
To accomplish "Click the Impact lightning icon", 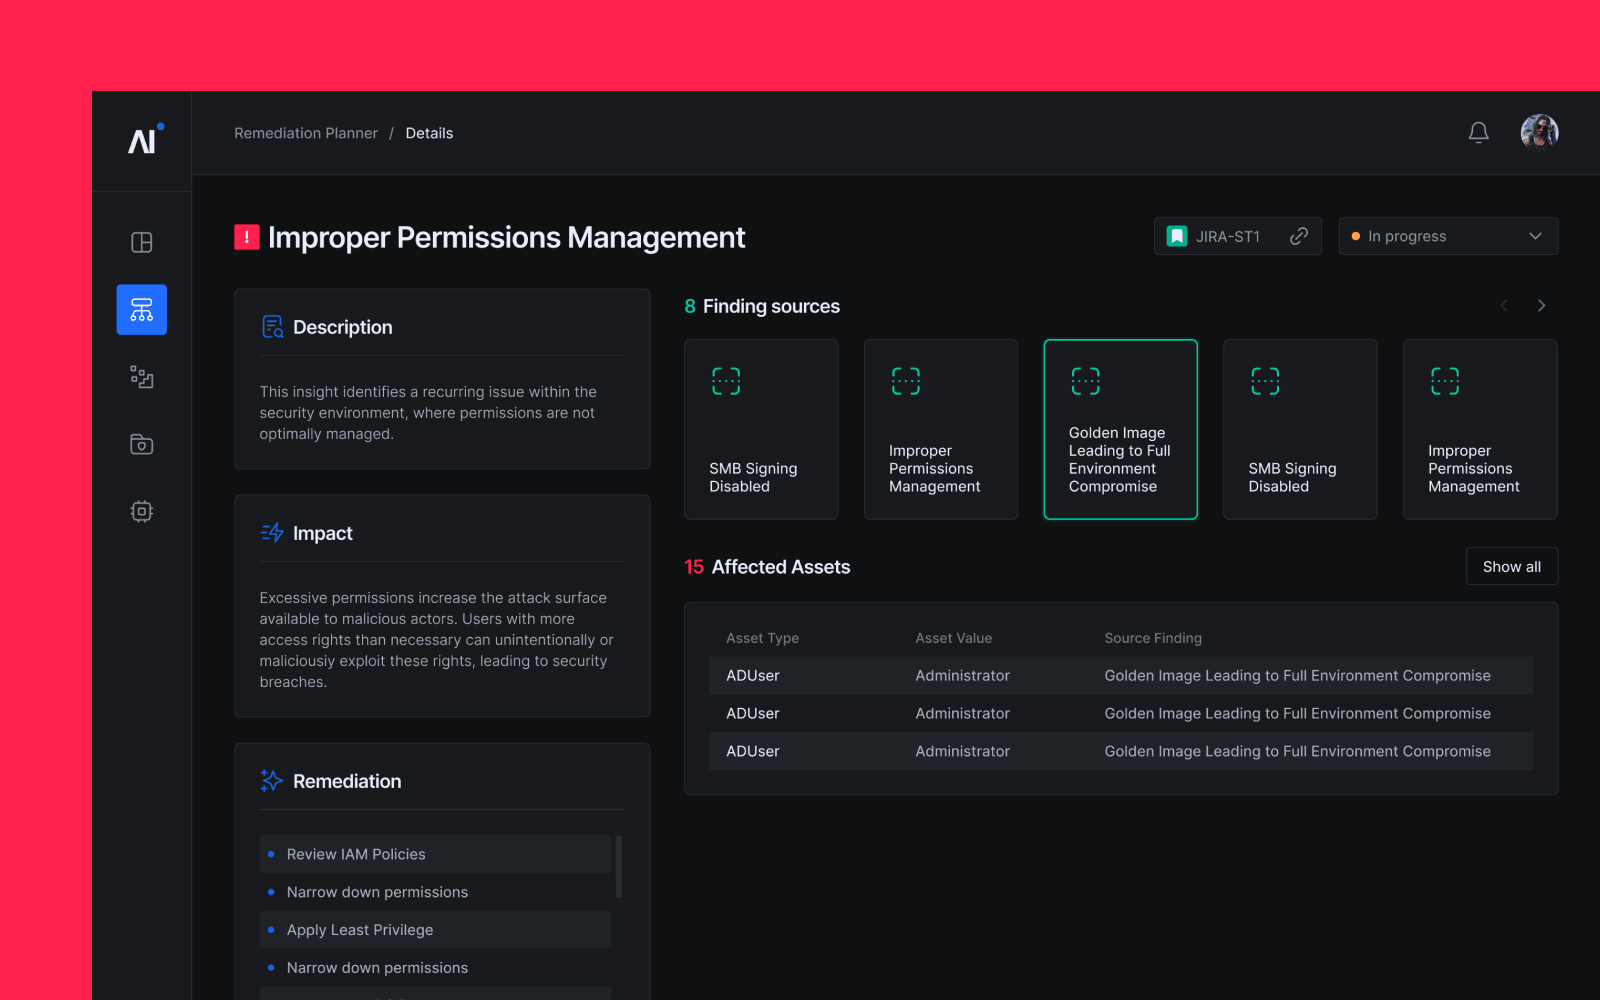I will pyautogui.click(x=272, y=533).
